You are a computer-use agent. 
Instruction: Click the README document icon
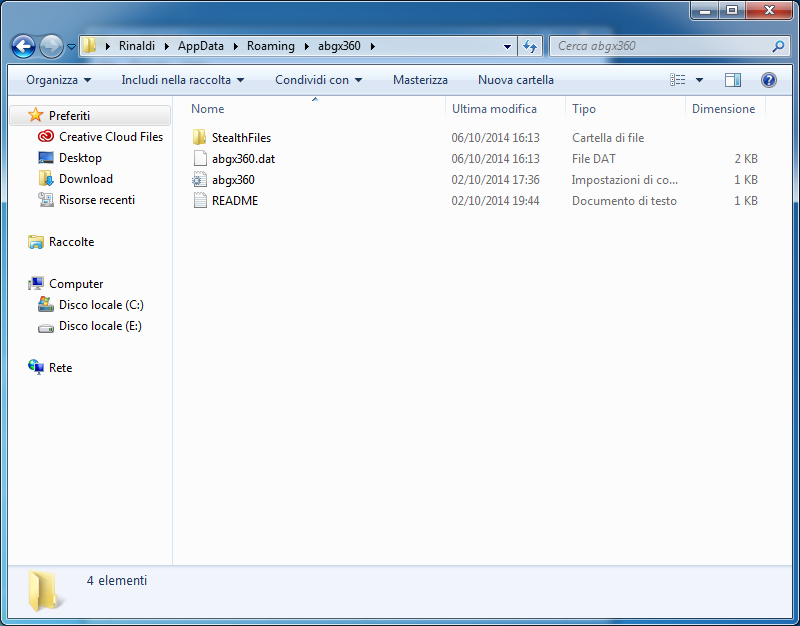click(200, 201)
